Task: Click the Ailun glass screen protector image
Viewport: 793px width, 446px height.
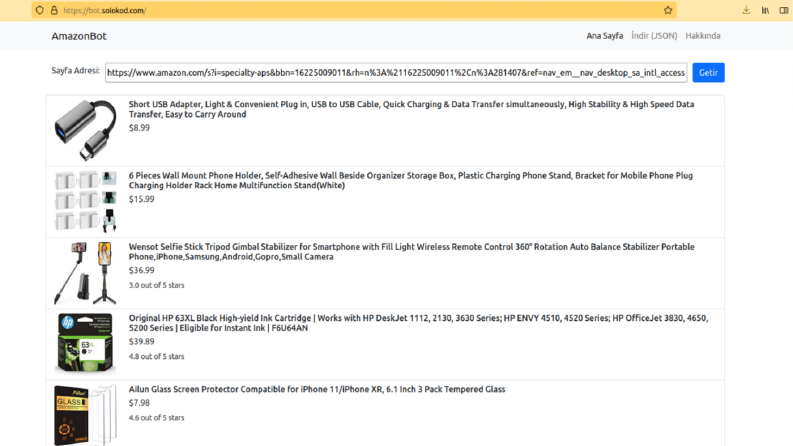Action: tap(85, 415)
